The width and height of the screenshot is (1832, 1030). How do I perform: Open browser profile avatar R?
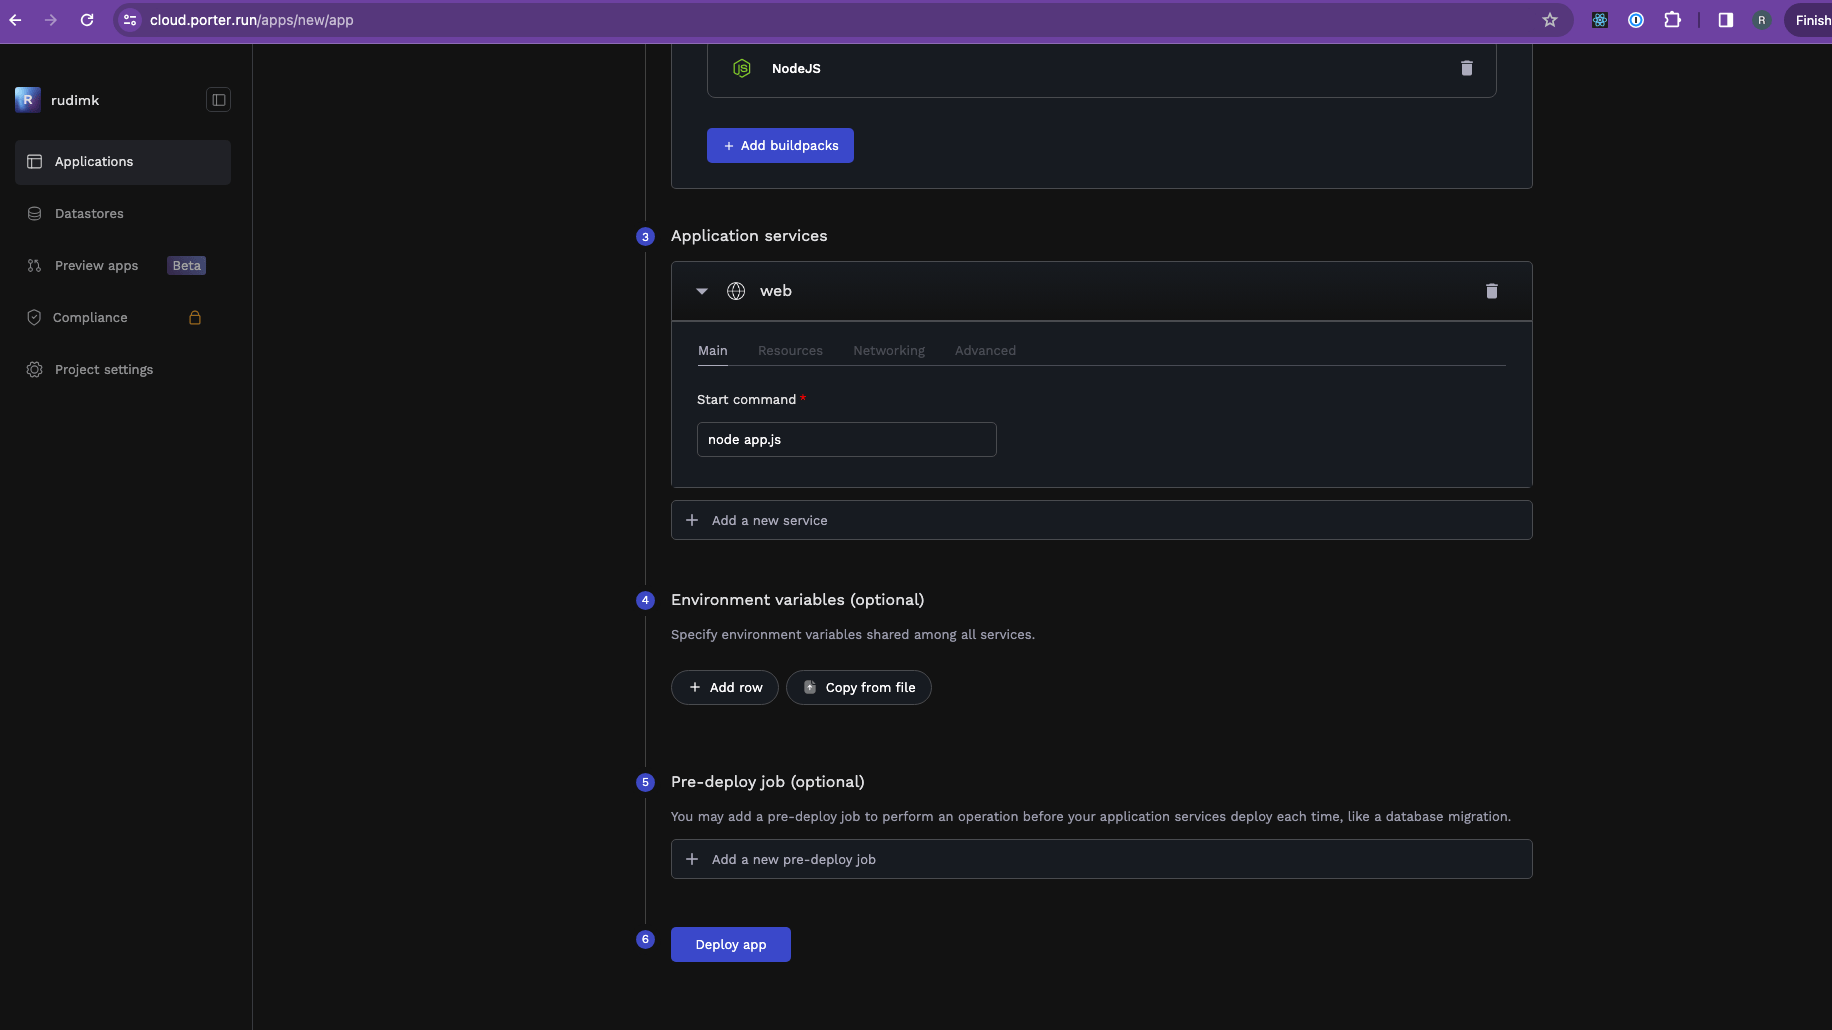tap(1762, 20)
